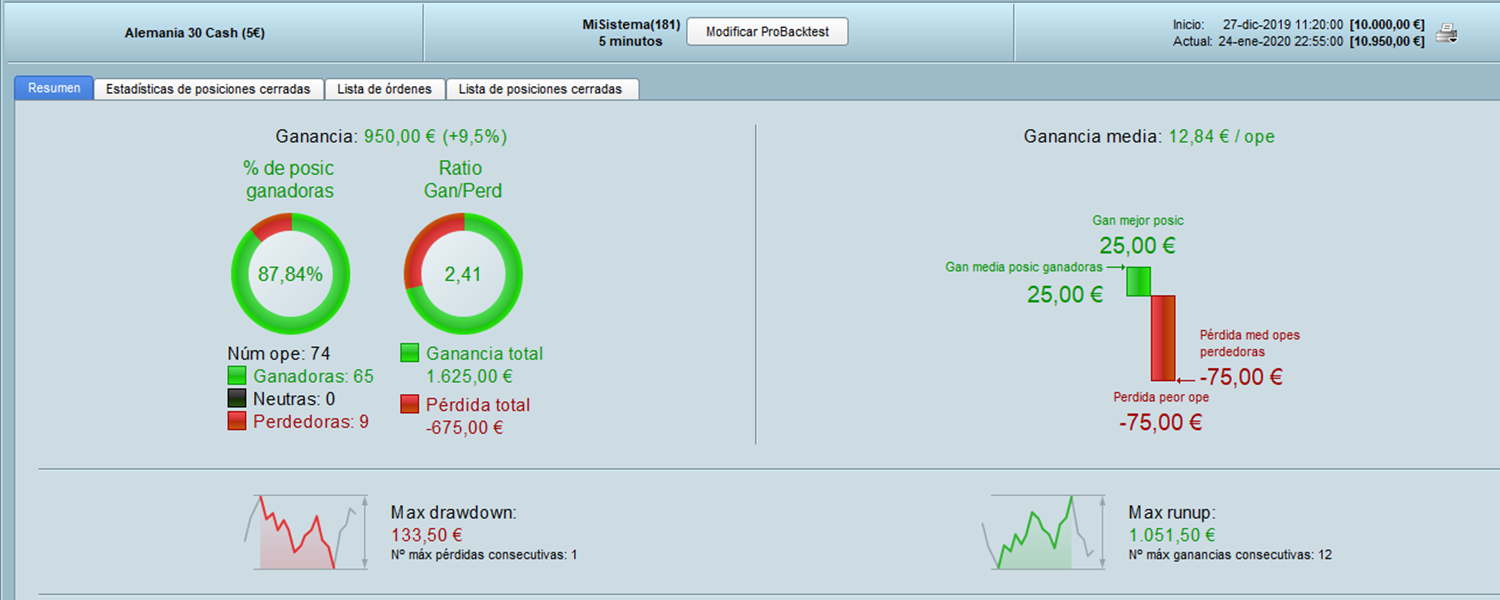Open the Modificar ProBacktest dialog
1500x600 pixels.
pos(766,31)
